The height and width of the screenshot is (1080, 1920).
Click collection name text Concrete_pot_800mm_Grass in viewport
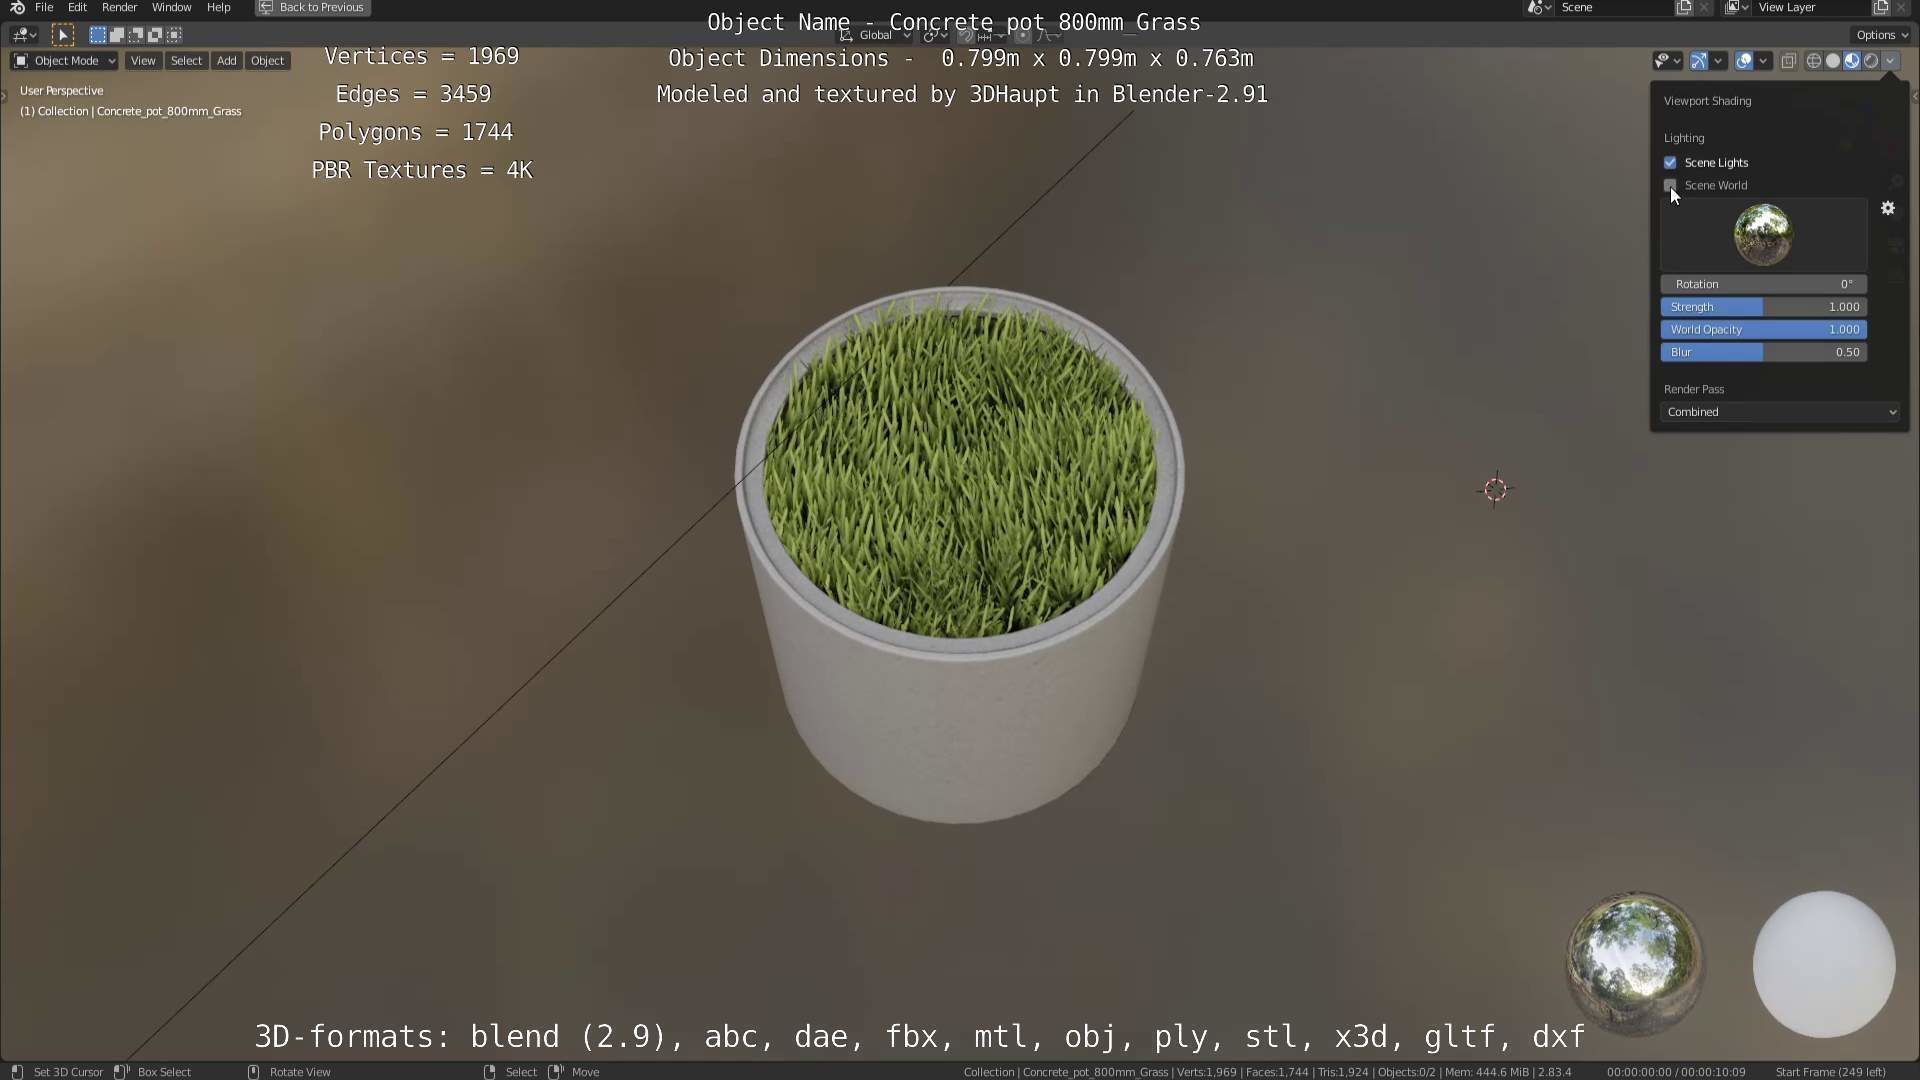(169, 111)
